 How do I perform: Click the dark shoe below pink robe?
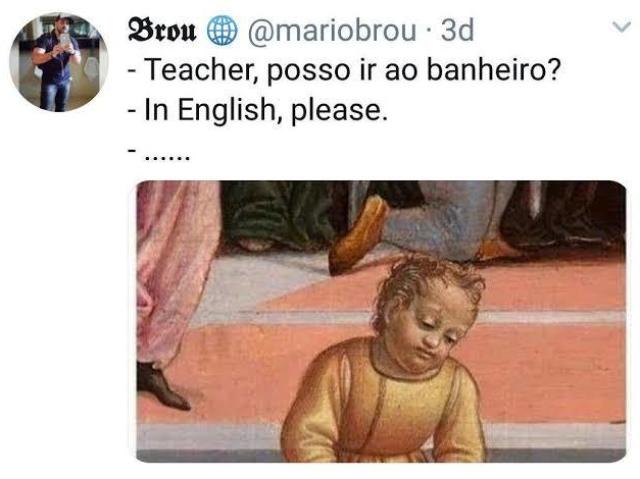coord(162,386)
